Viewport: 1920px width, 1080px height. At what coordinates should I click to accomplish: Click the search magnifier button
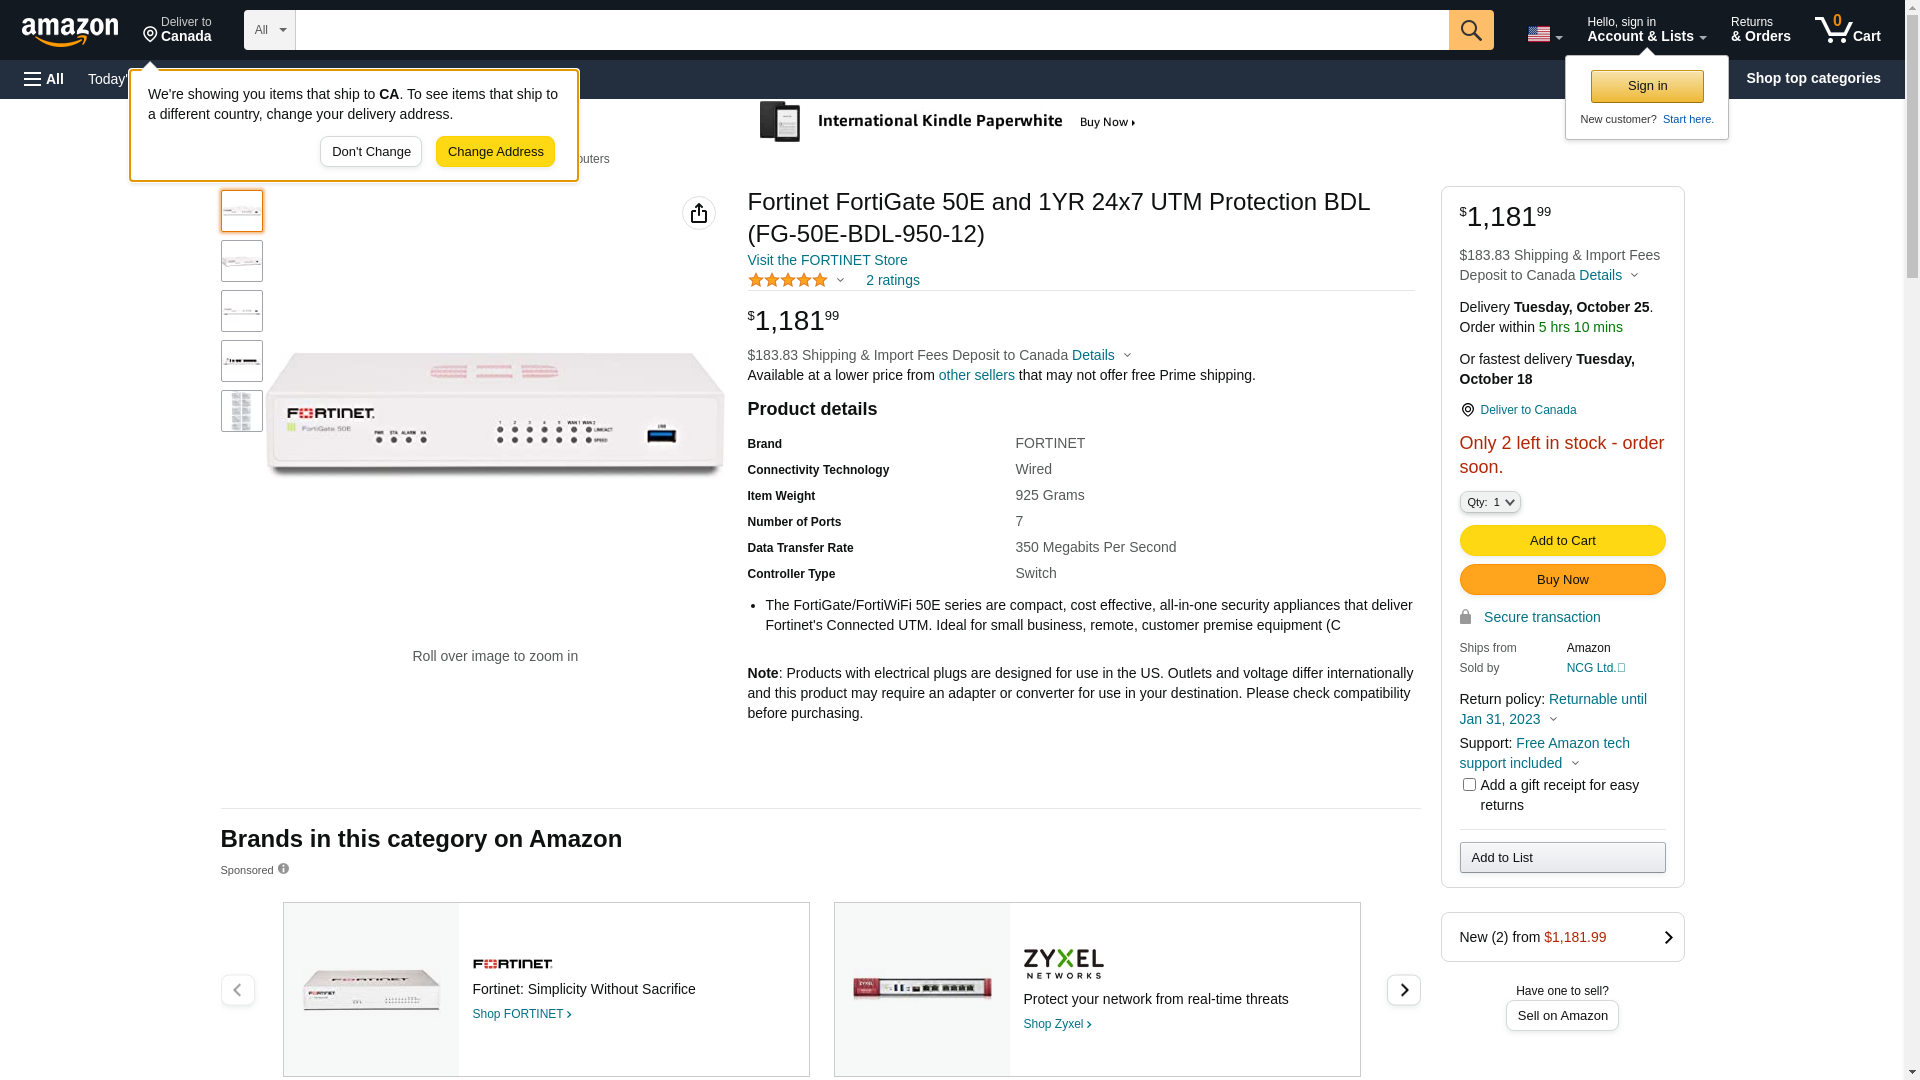[x=1470, y=30]
